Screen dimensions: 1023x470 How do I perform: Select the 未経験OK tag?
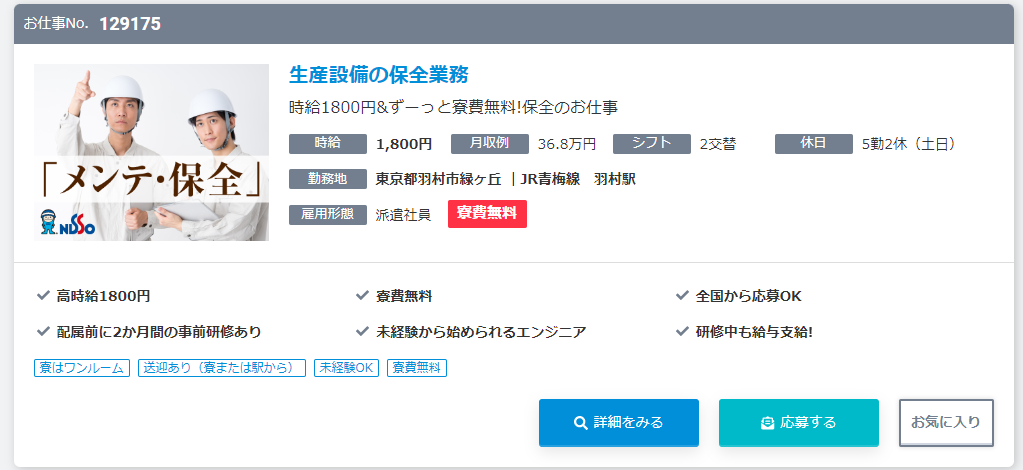pyautogui.click(x=346, y=368)
